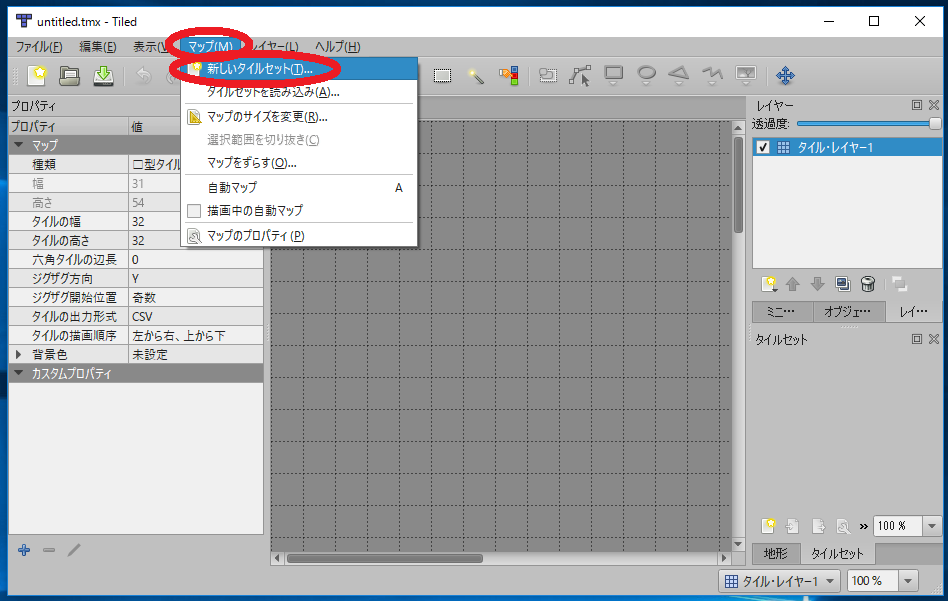Delete the current layer with the trash icon
The image size is (948, 601).
click(x=867, y=284)
